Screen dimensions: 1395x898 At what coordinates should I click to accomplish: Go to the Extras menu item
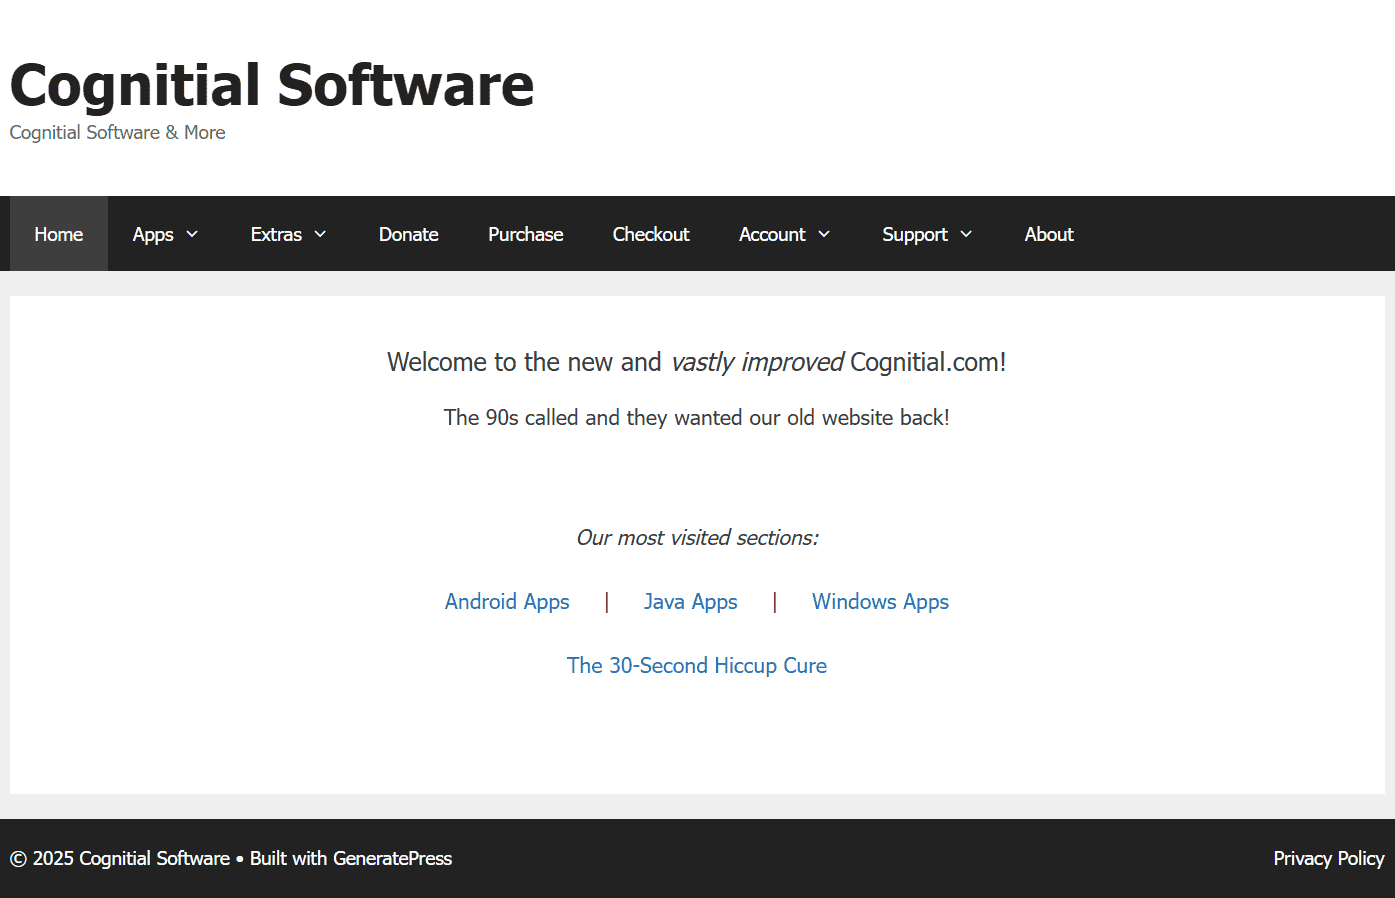276,234
